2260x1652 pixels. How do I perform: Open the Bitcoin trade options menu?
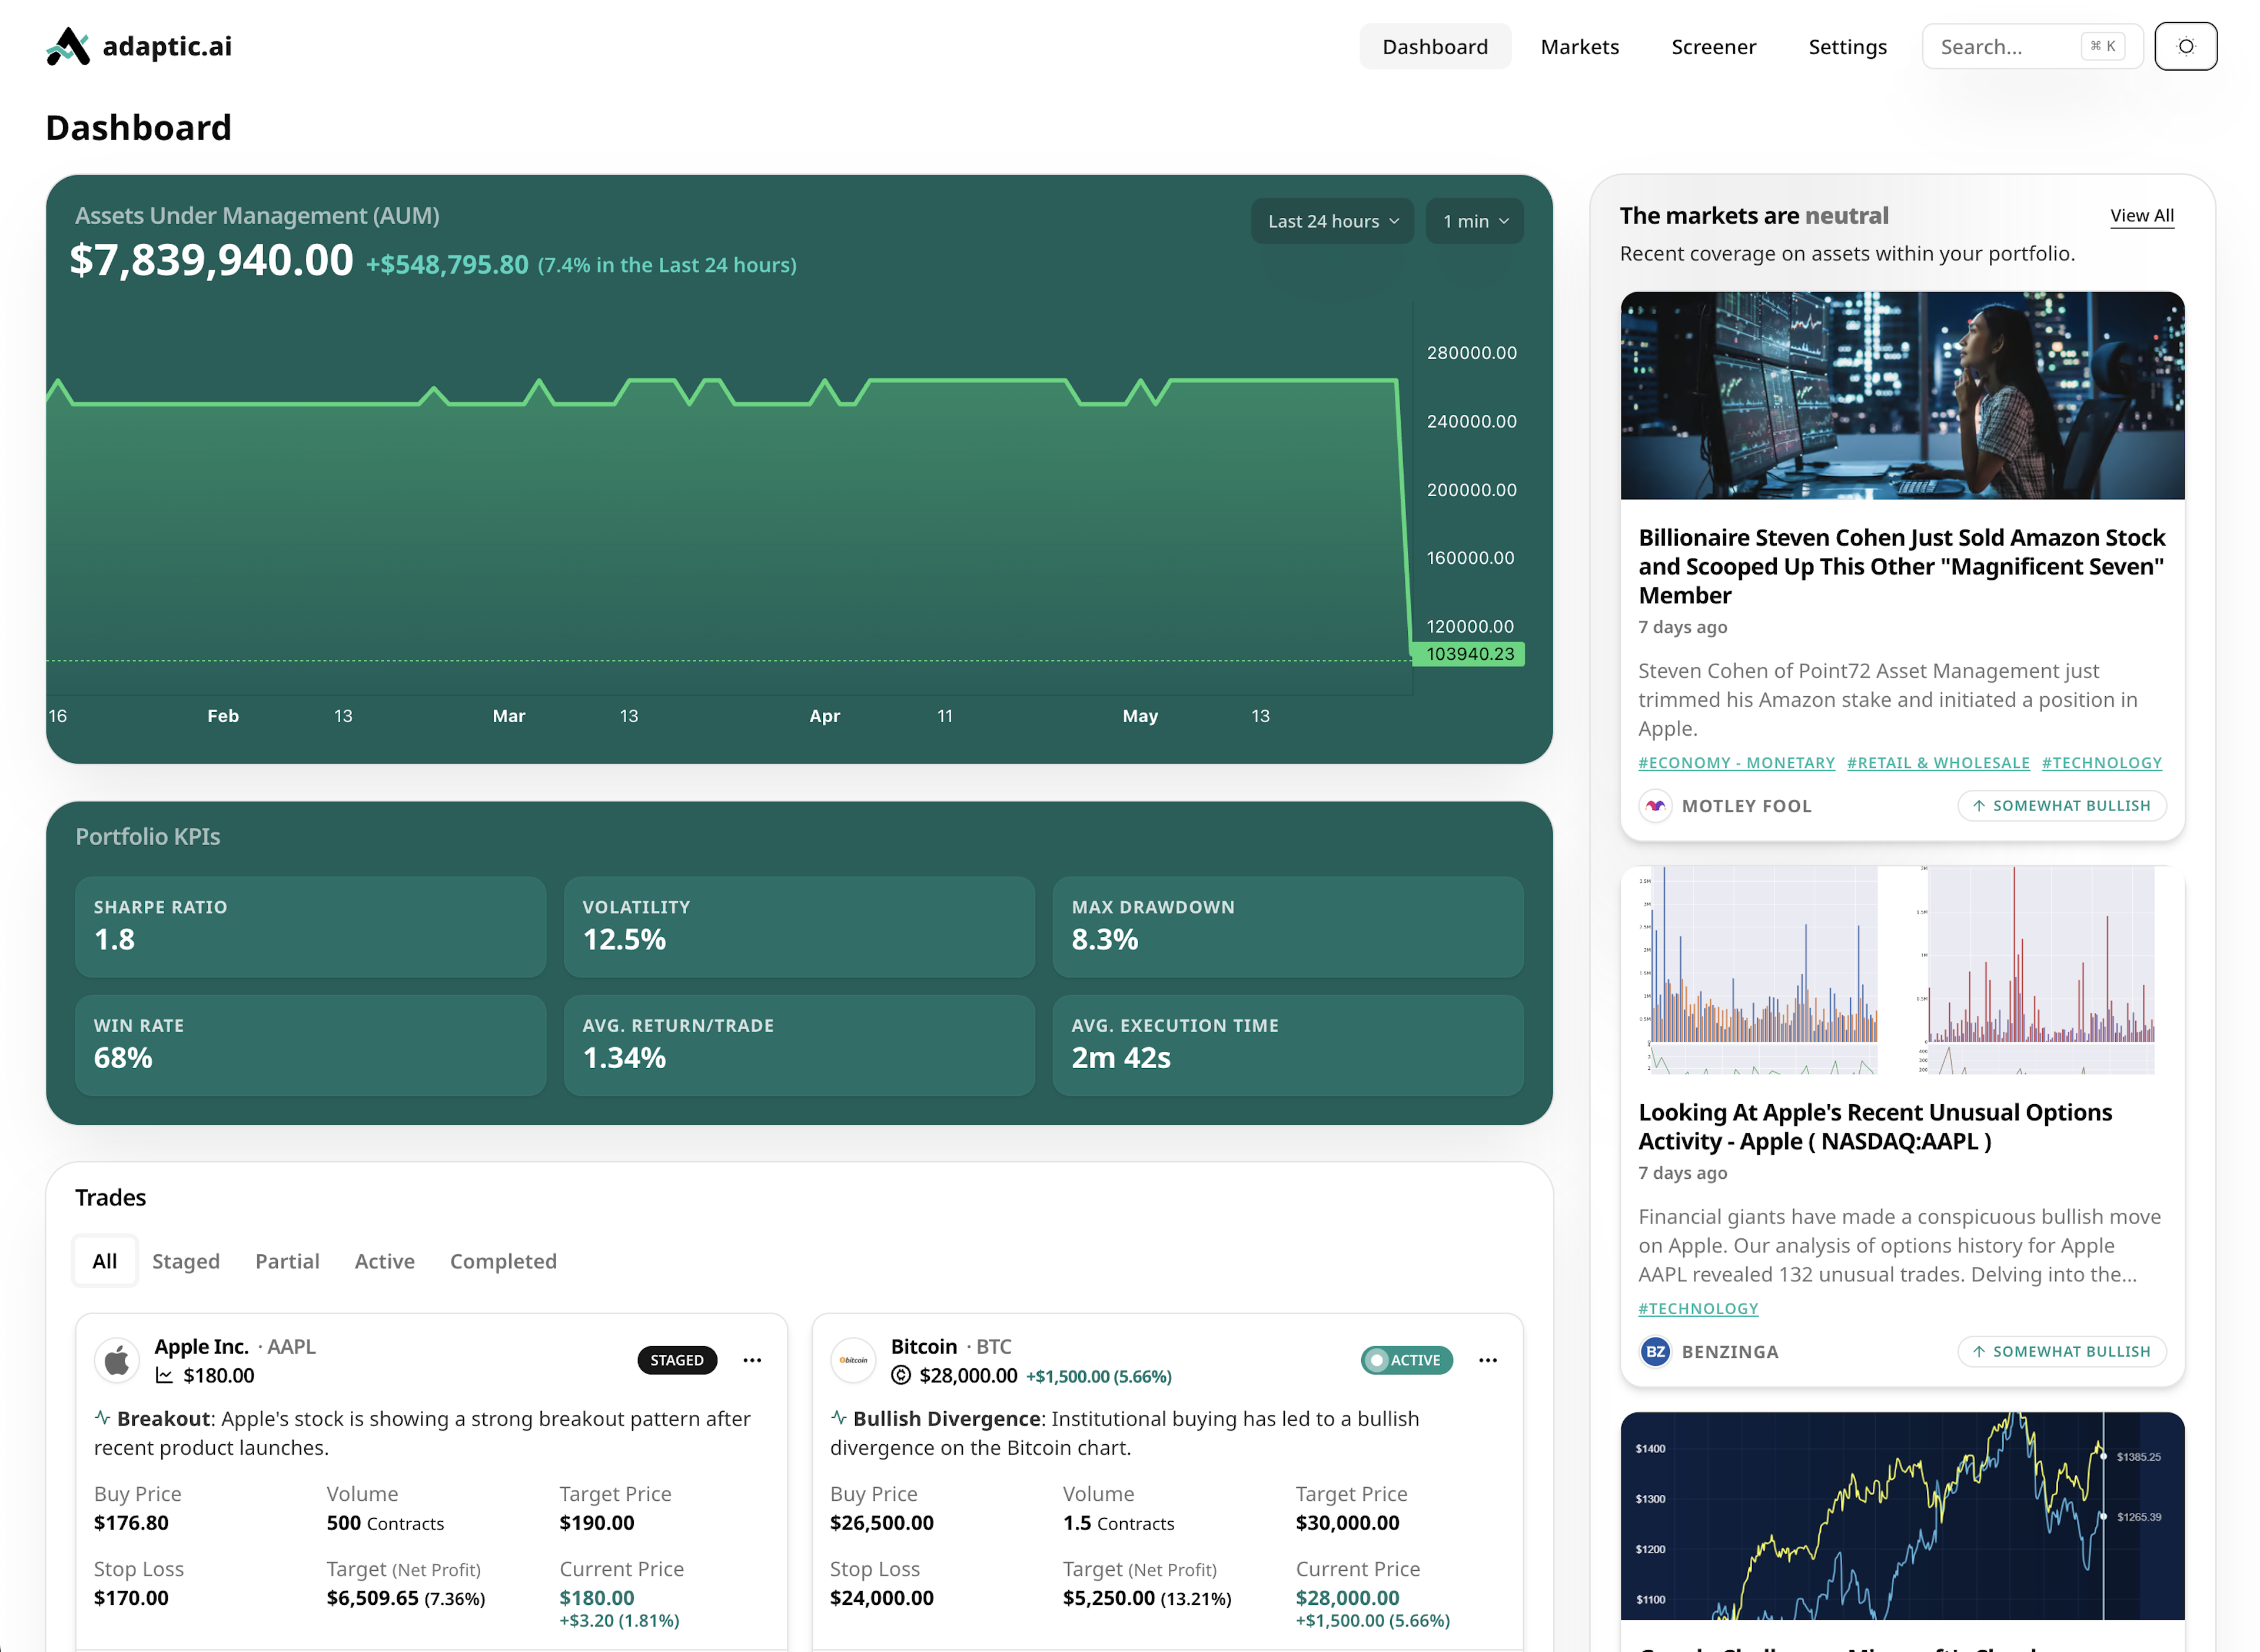[x=1488, y=1360]
